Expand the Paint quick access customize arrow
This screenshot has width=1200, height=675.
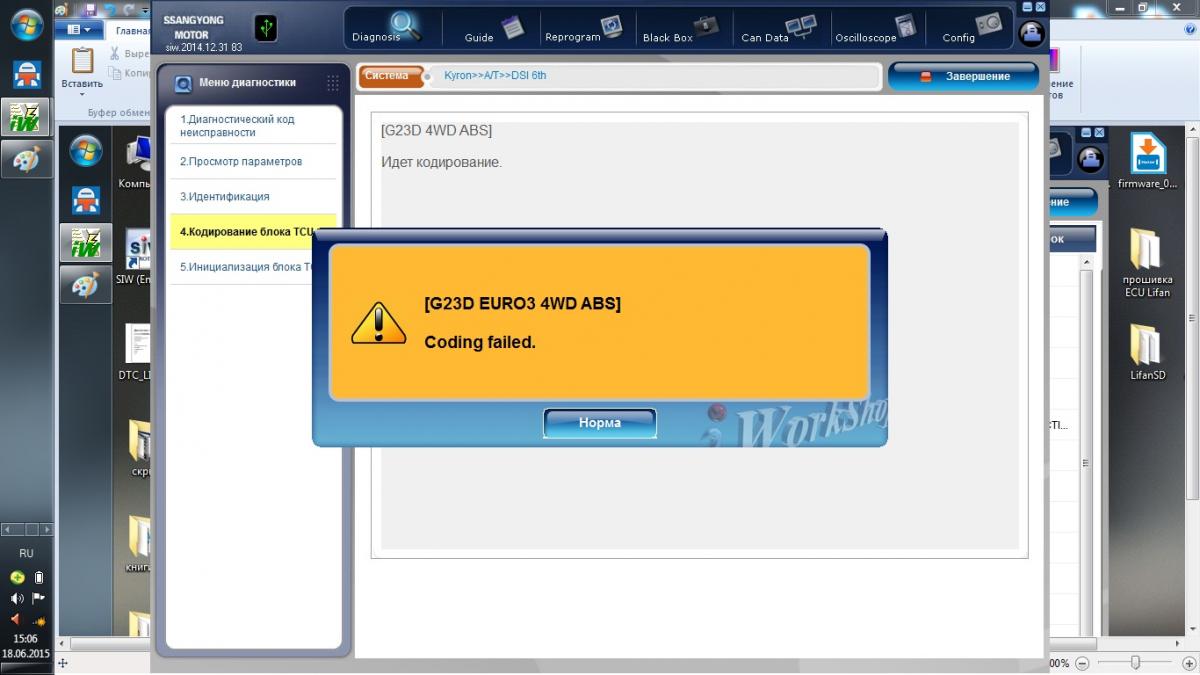point(146,9)
